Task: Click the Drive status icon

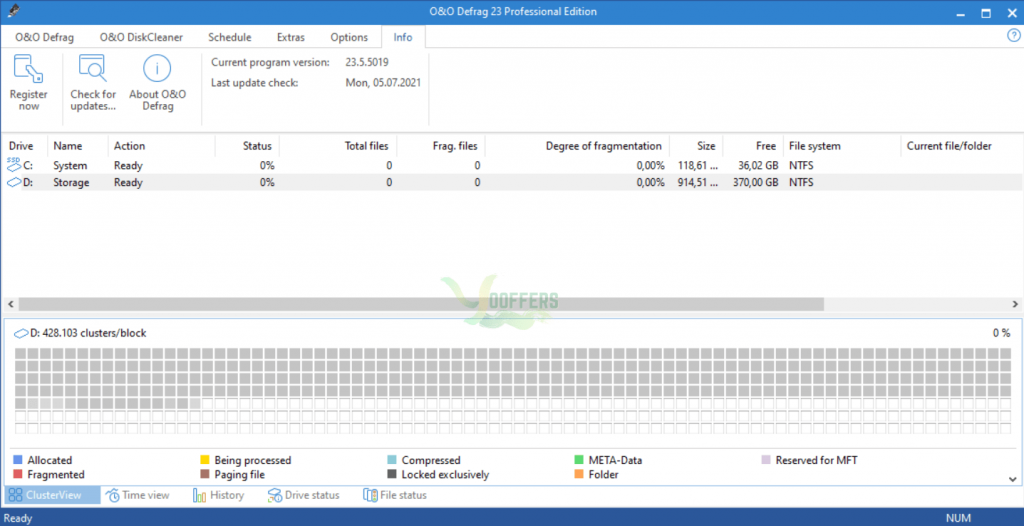Action: coord(275,495)
